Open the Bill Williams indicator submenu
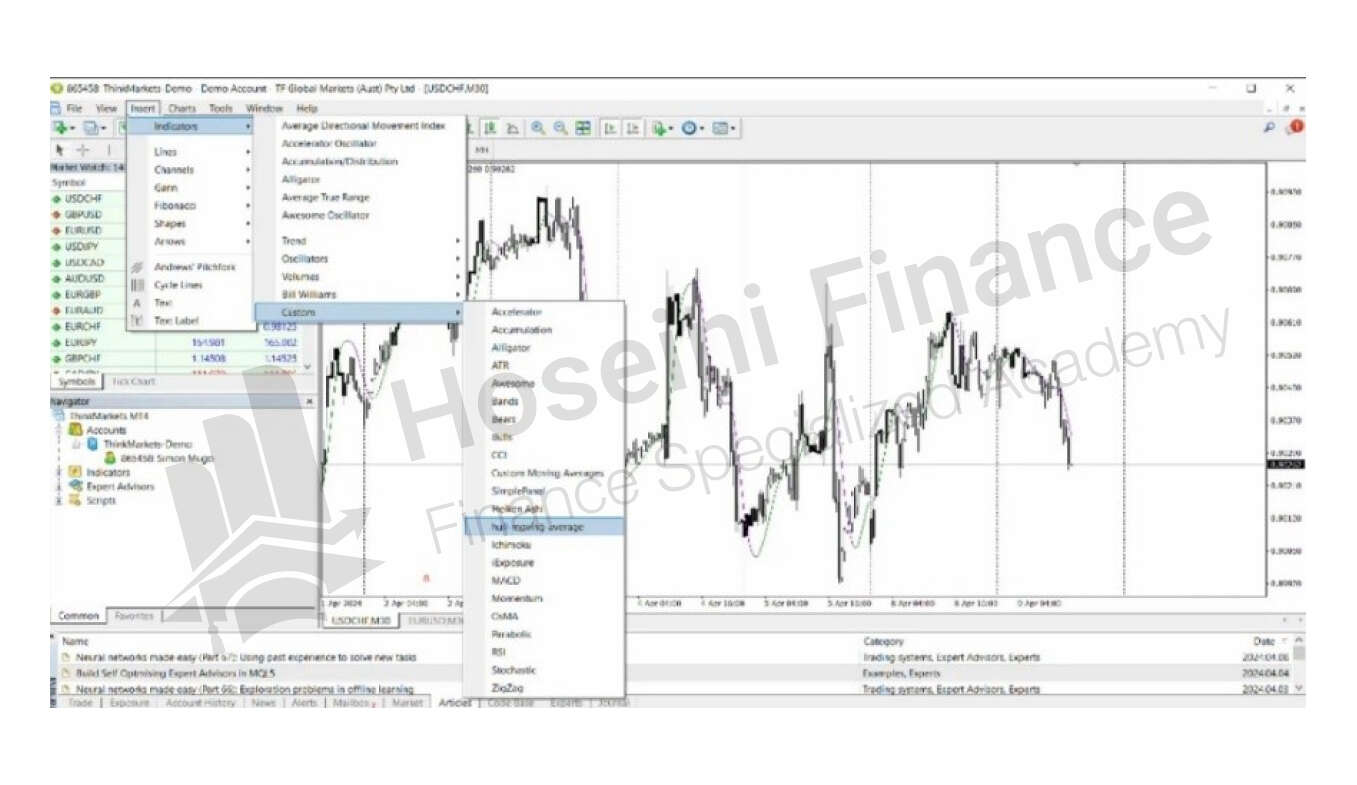The height and width of the screenshot is (785, 1357). click(308, 295)
